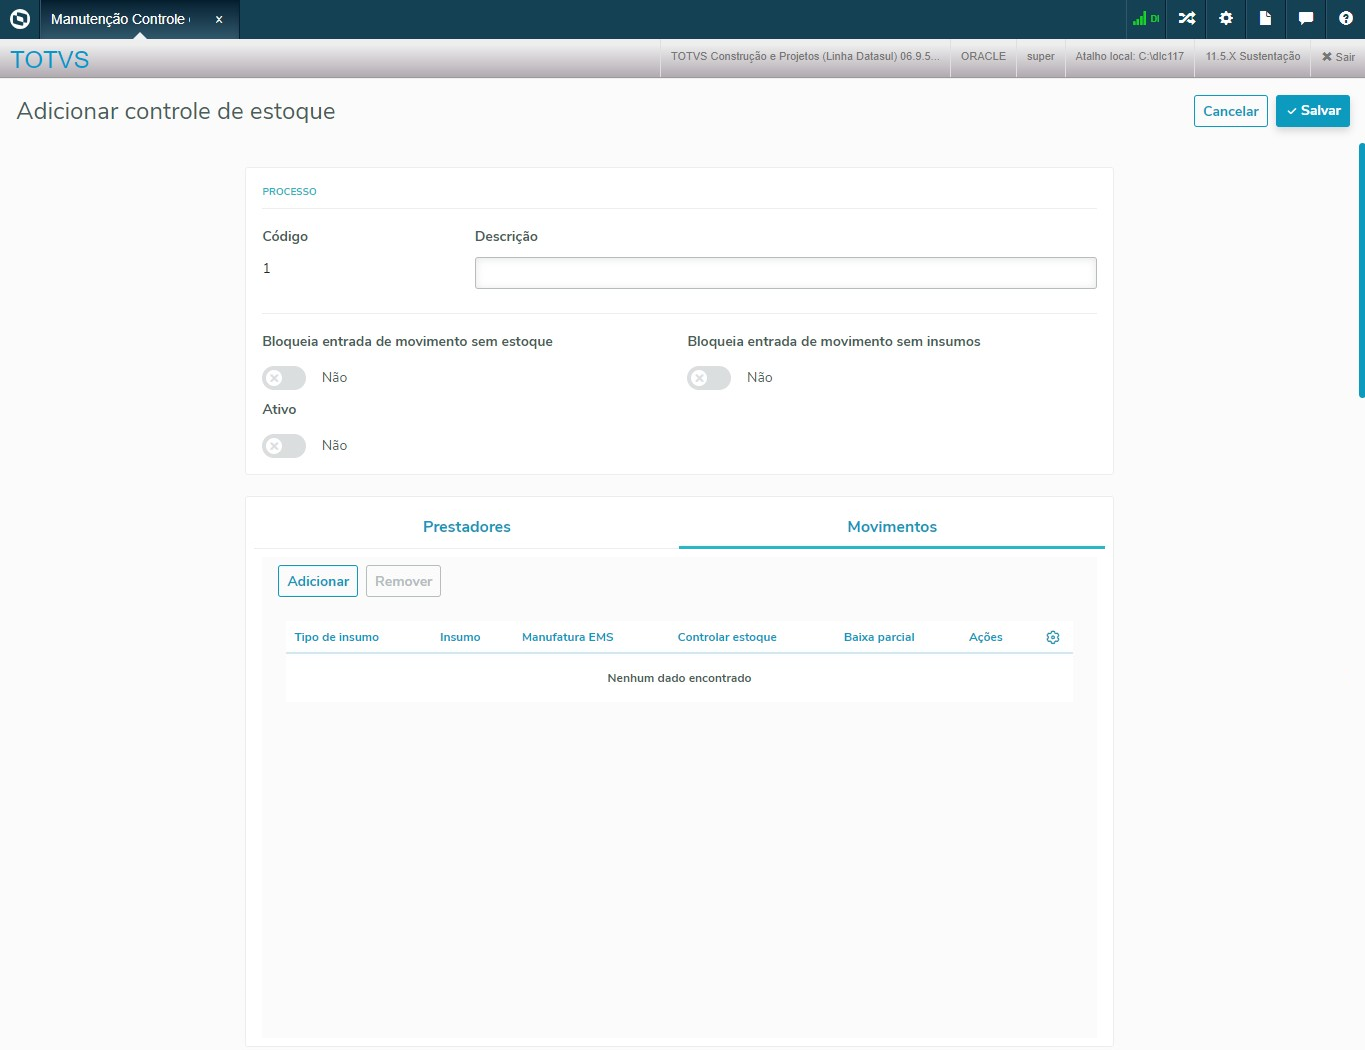Click the Ações column header

[986, 637]
